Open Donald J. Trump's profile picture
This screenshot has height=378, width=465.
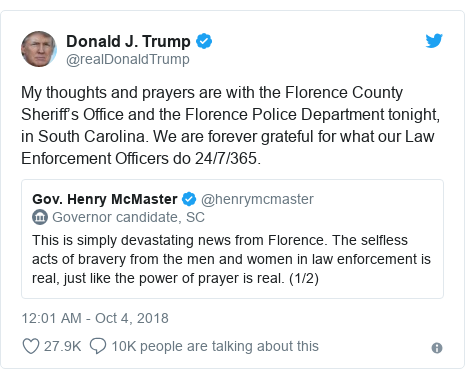39,49
